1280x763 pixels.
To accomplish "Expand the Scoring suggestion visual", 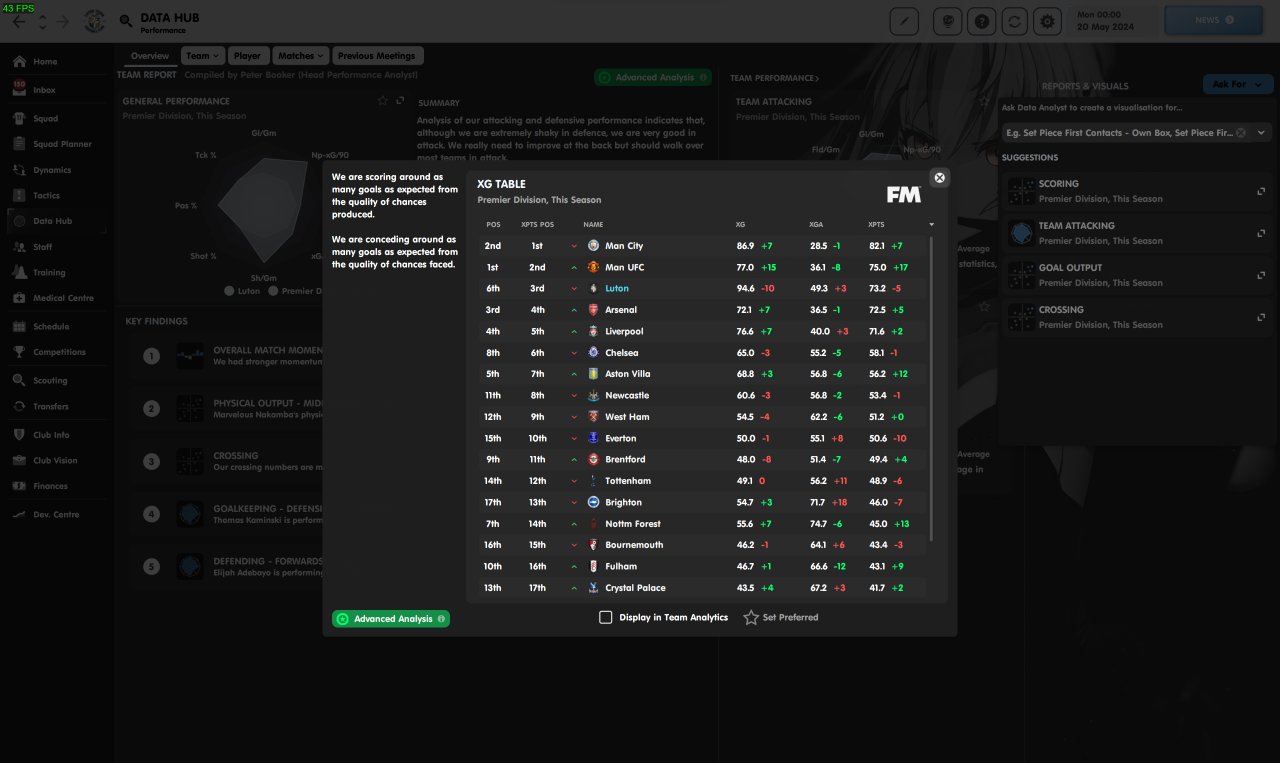I will (1261, 191).
